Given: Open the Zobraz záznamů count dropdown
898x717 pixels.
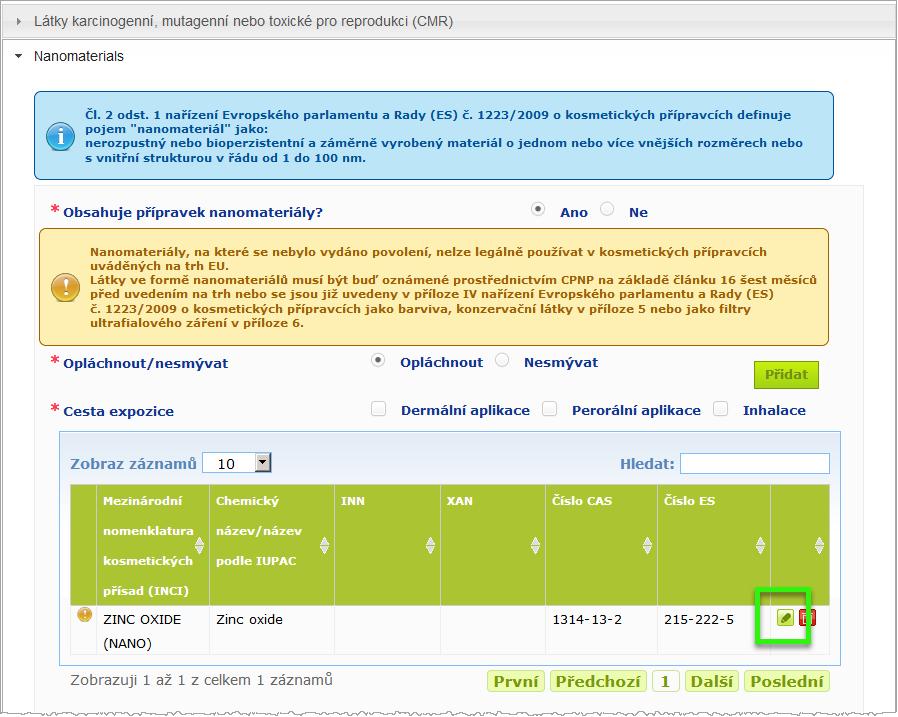Looking at the screenshot, I should click(x=237, y=463).
